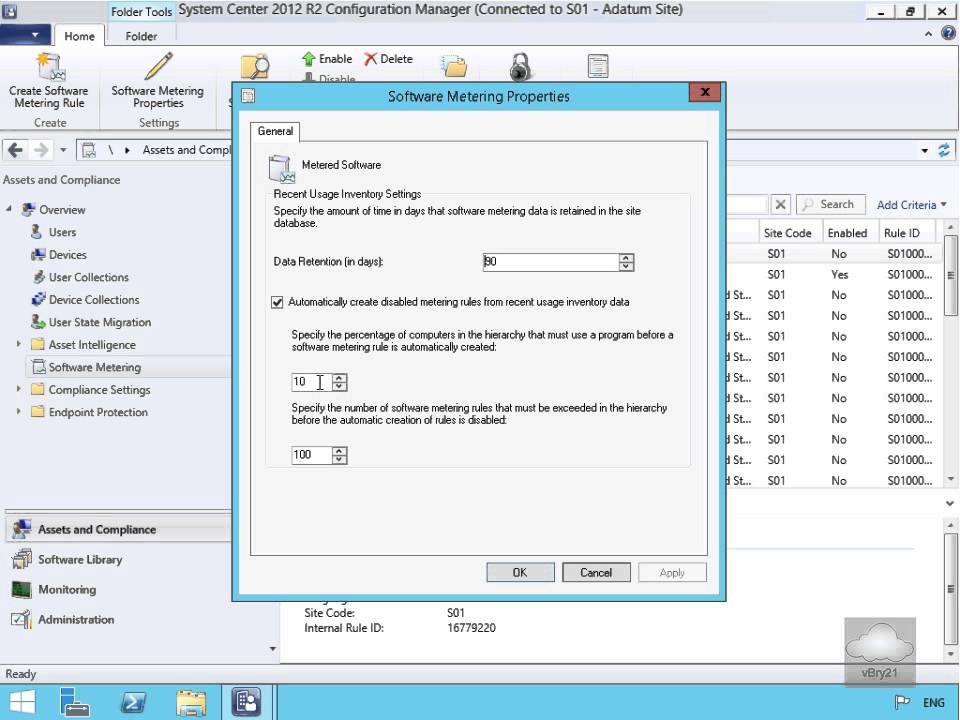Click the Metered Software icon in dialog
The image size is (960, 720).
(282, 170)
